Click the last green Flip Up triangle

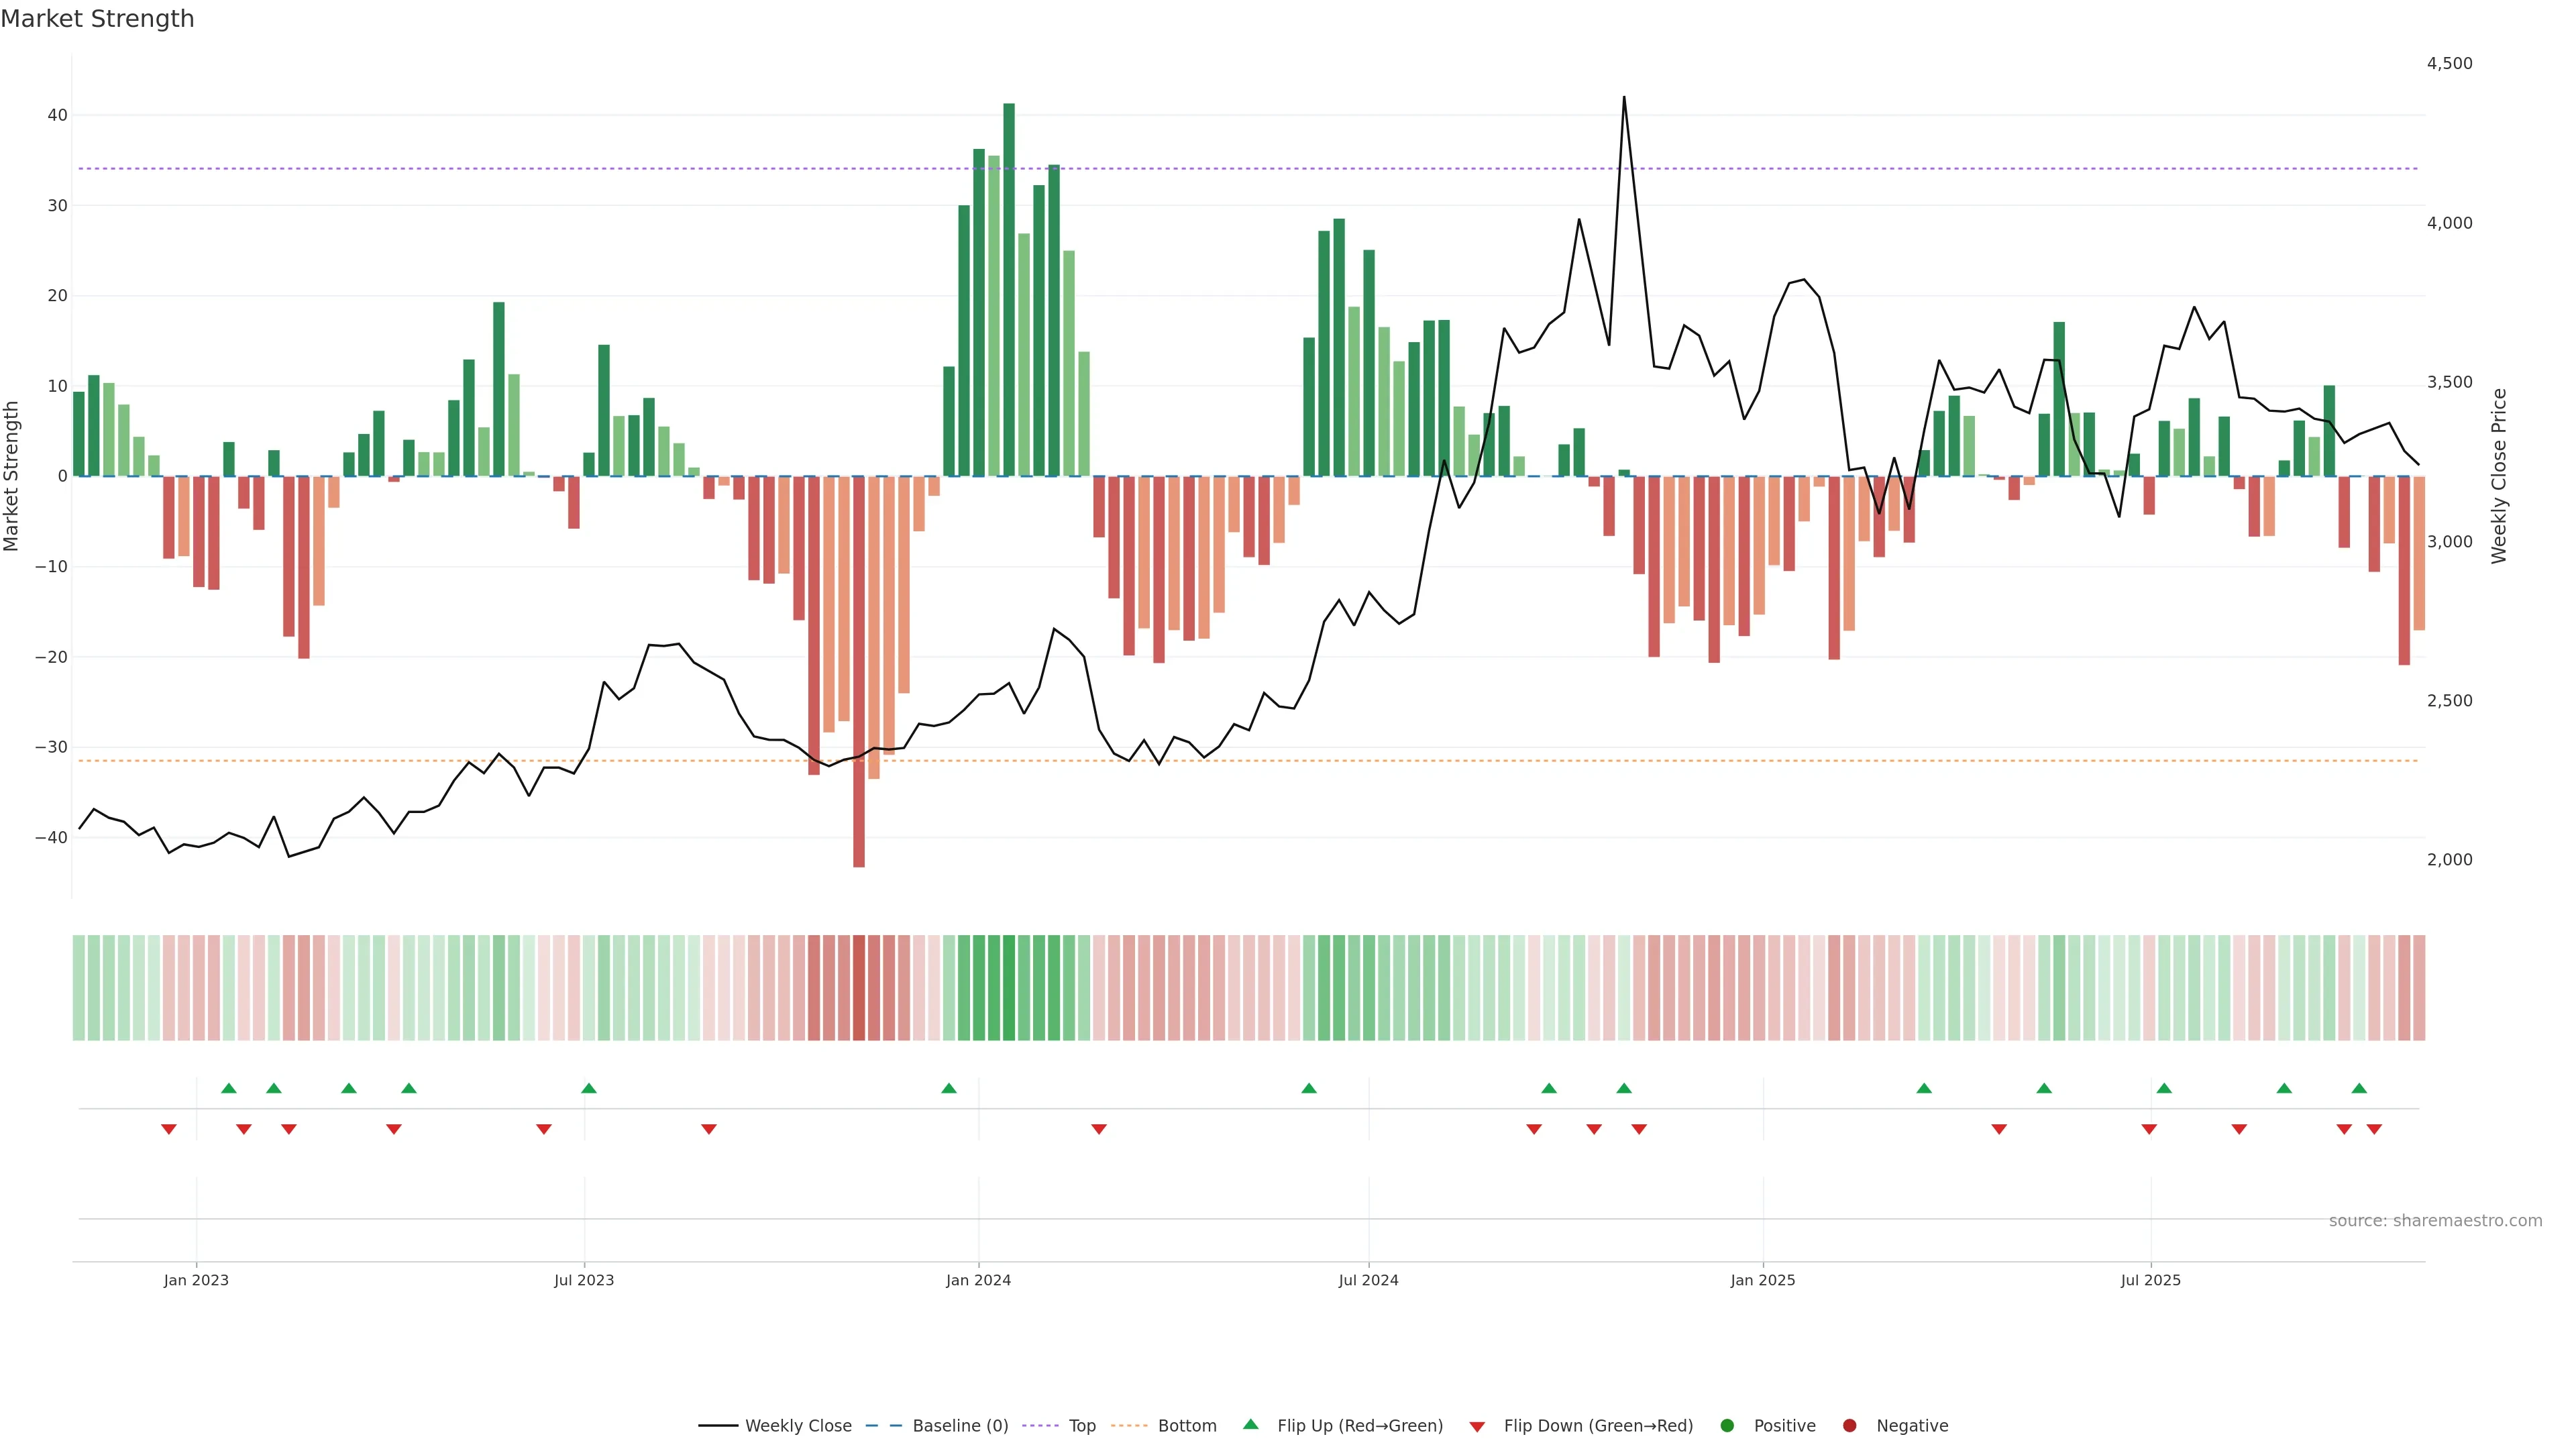(x=2359, y=1088)
